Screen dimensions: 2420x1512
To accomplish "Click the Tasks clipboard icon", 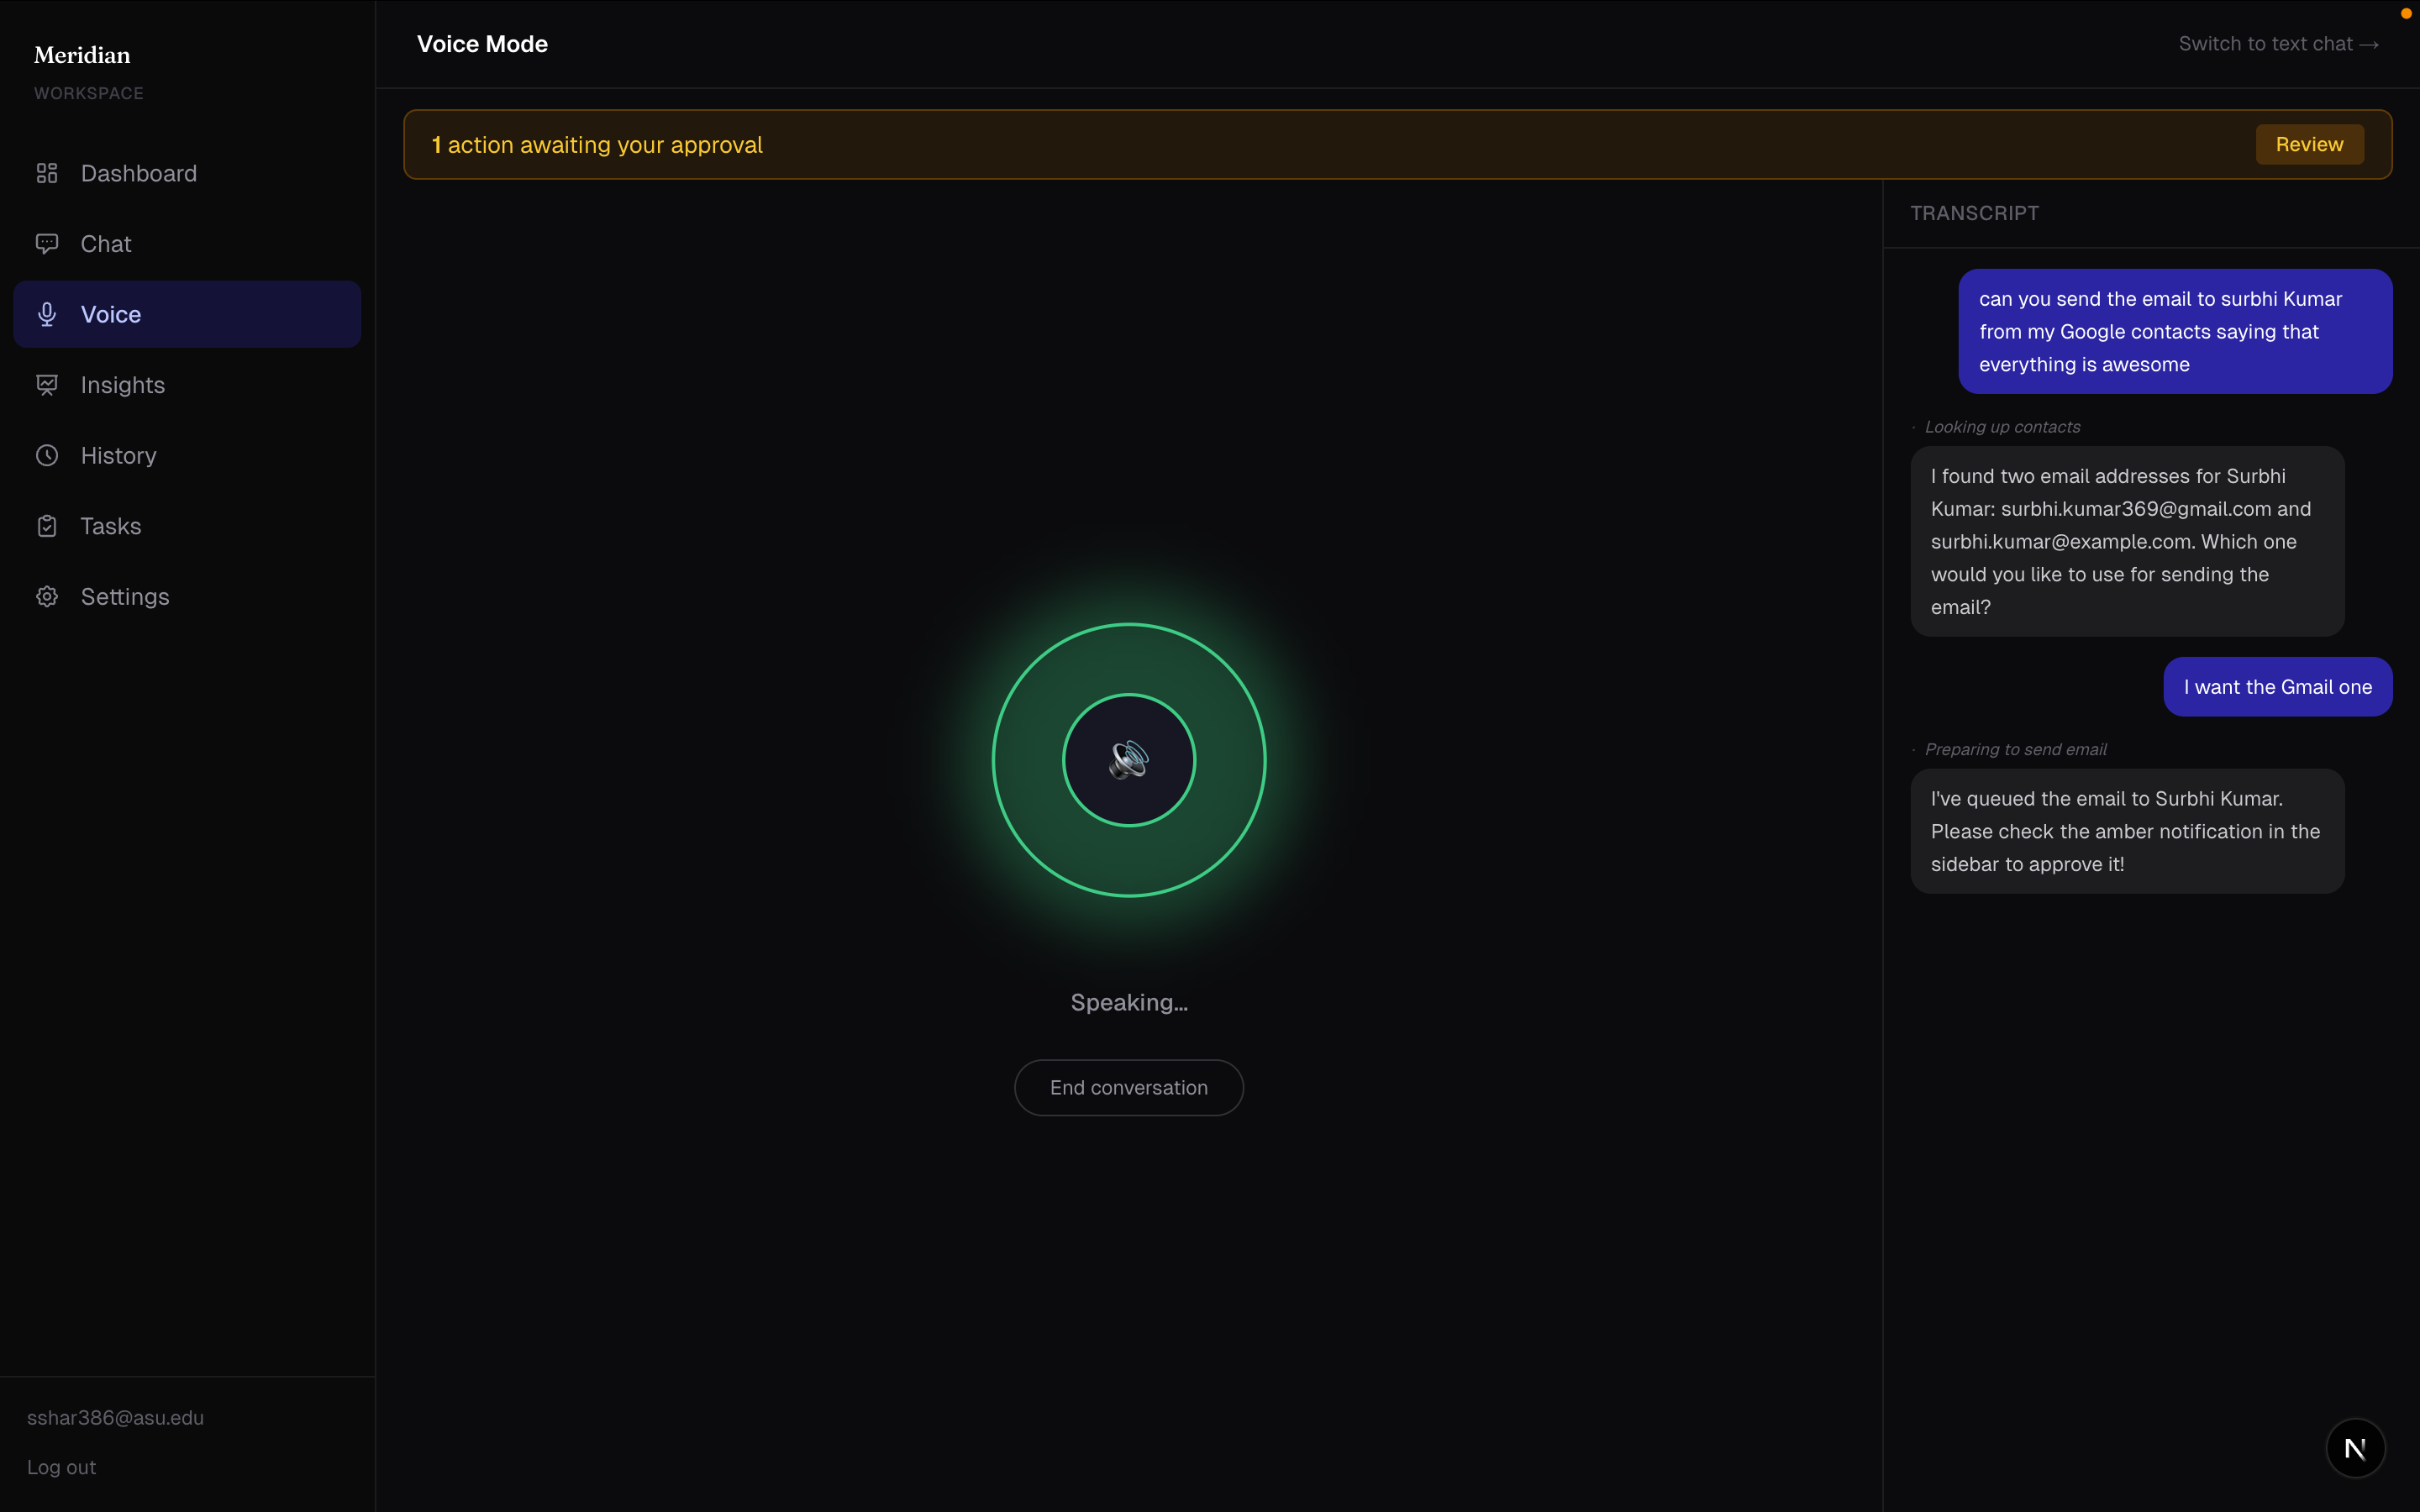I will (x=47, y=526).
